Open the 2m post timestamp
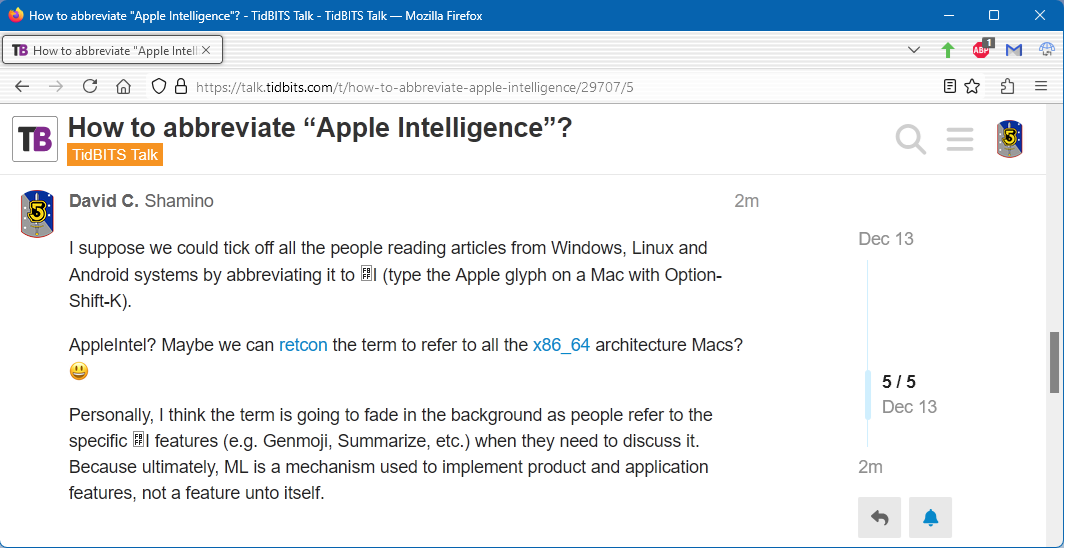This screenshot has width=1065, height=548. (746, 201)
